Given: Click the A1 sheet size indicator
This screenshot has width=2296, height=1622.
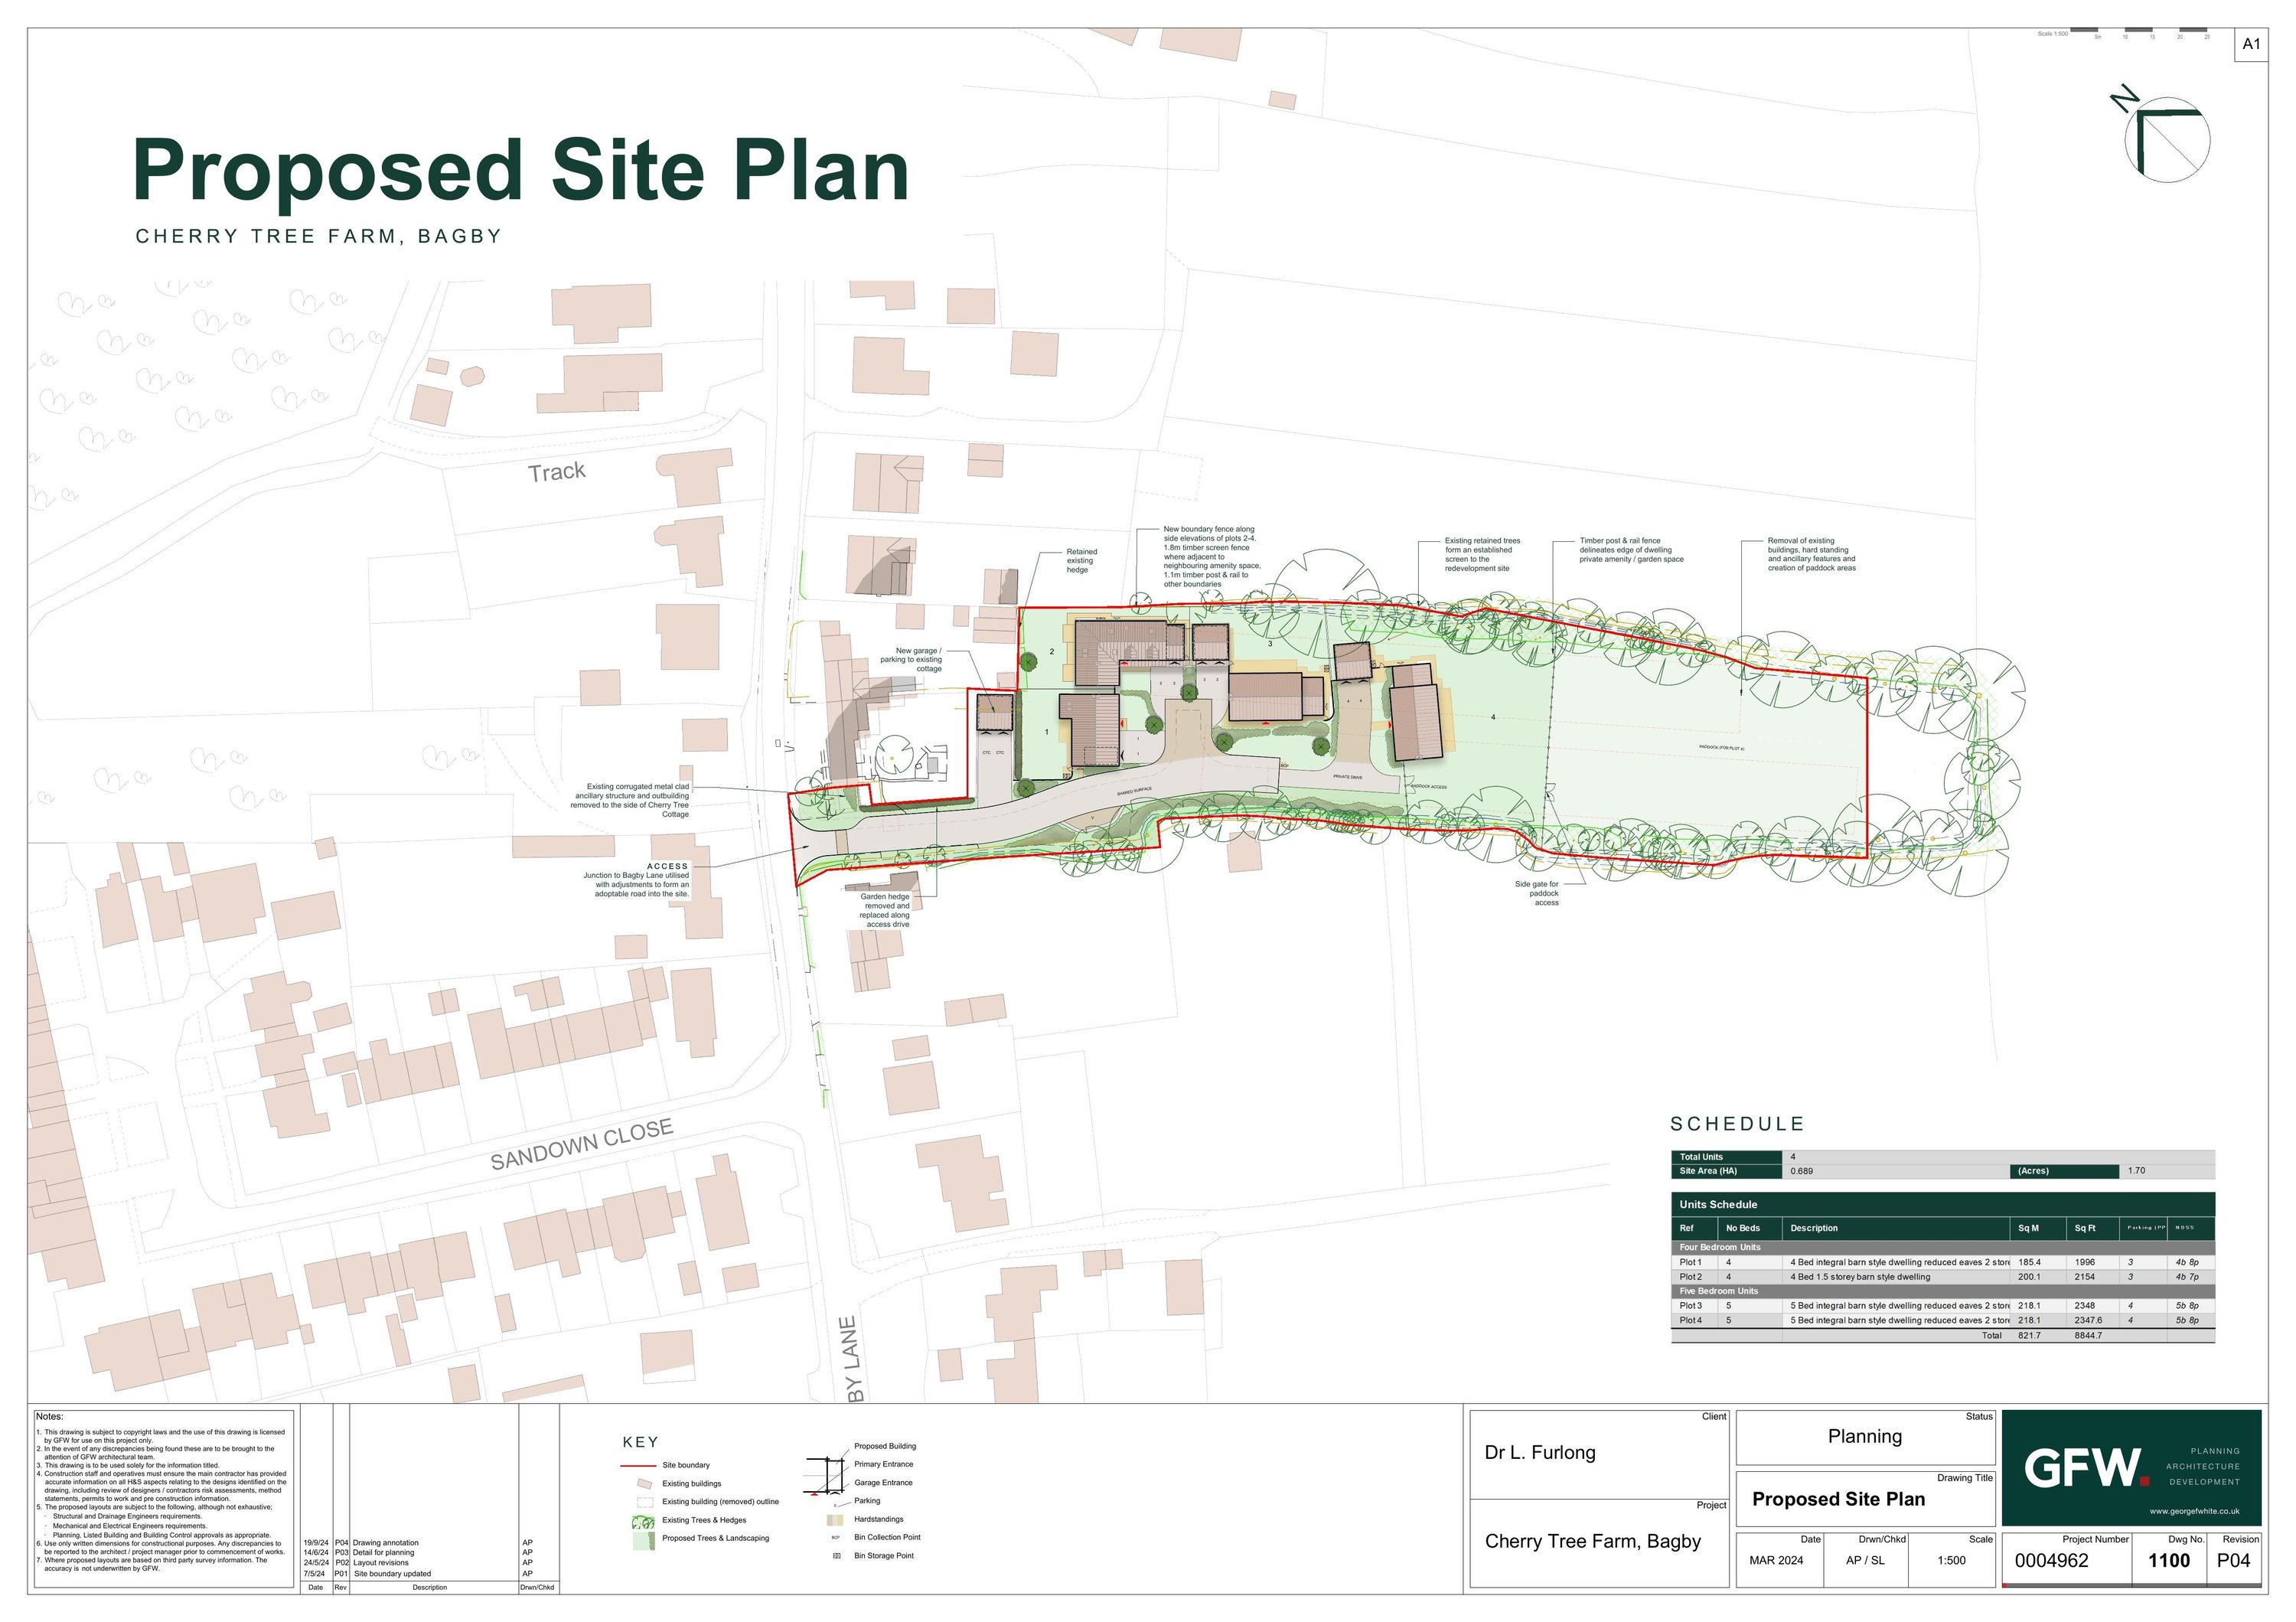Looking at the screenshot, I should point(2251,44).
